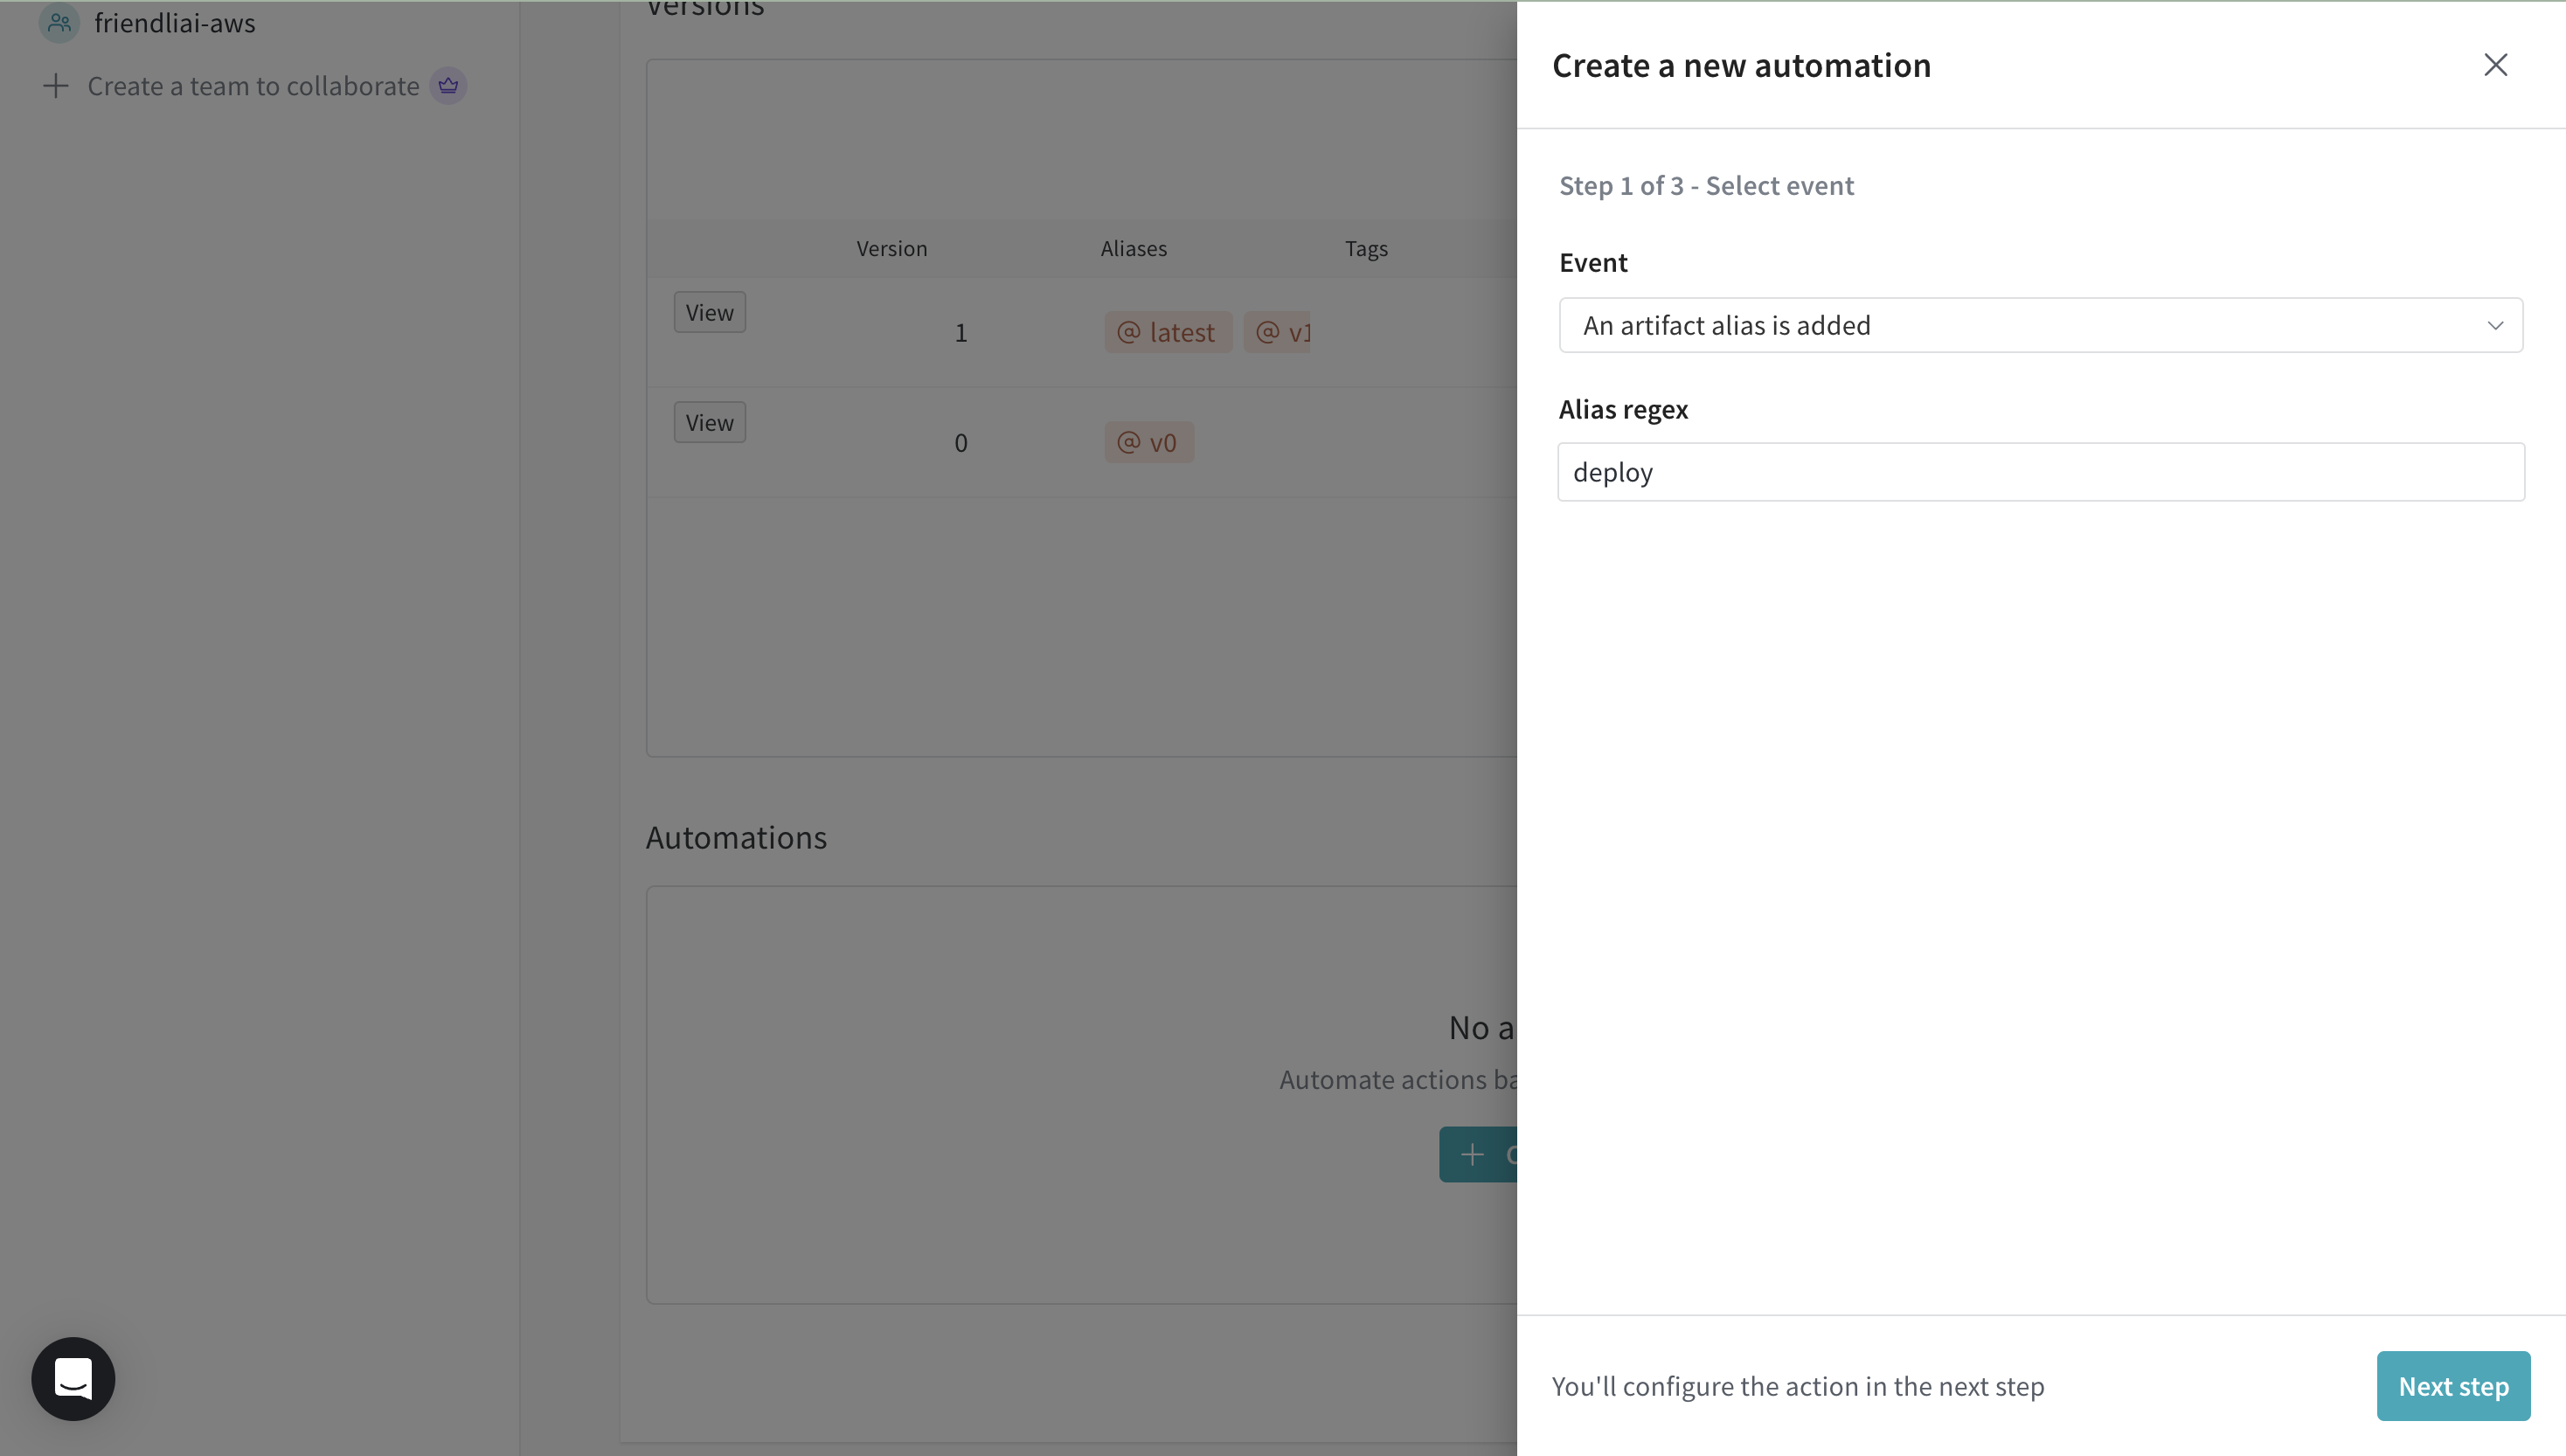Select the @ icon on the latest alias
2566x1456 pixels.
tap(1128, 332)
